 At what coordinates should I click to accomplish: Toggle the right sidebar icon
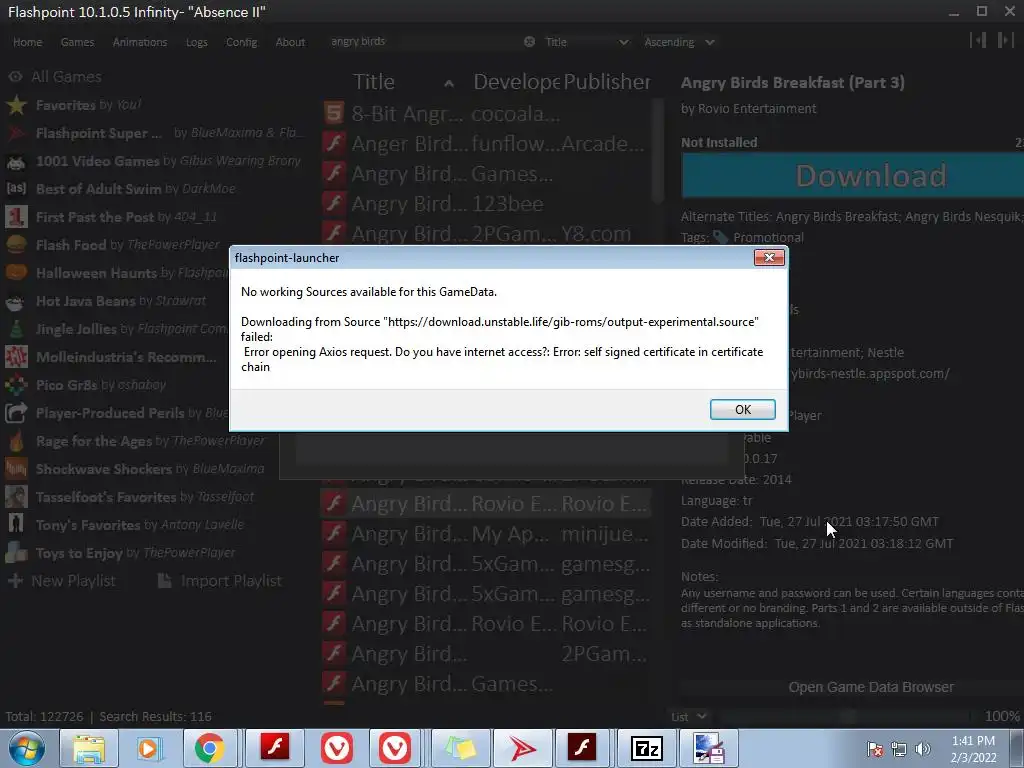(1005, 40)
